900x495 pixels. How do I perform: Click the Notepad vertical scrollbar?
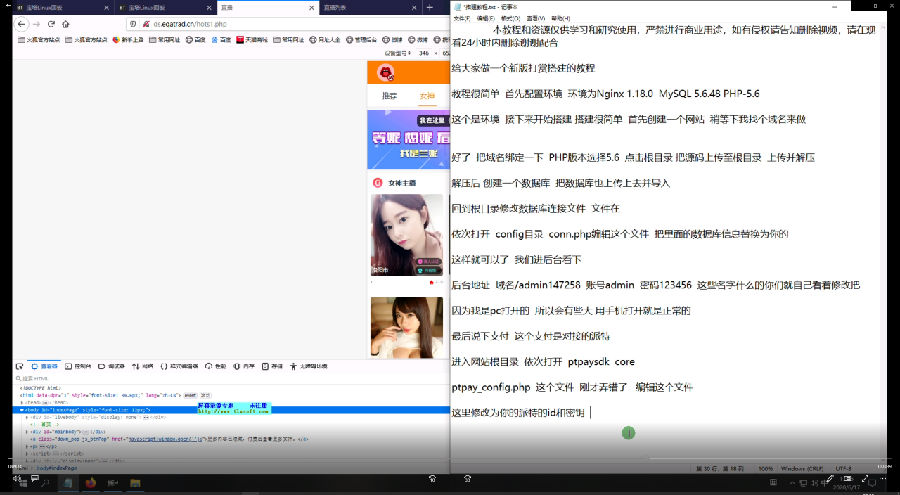pyautogui.click(x=882, y=241)
